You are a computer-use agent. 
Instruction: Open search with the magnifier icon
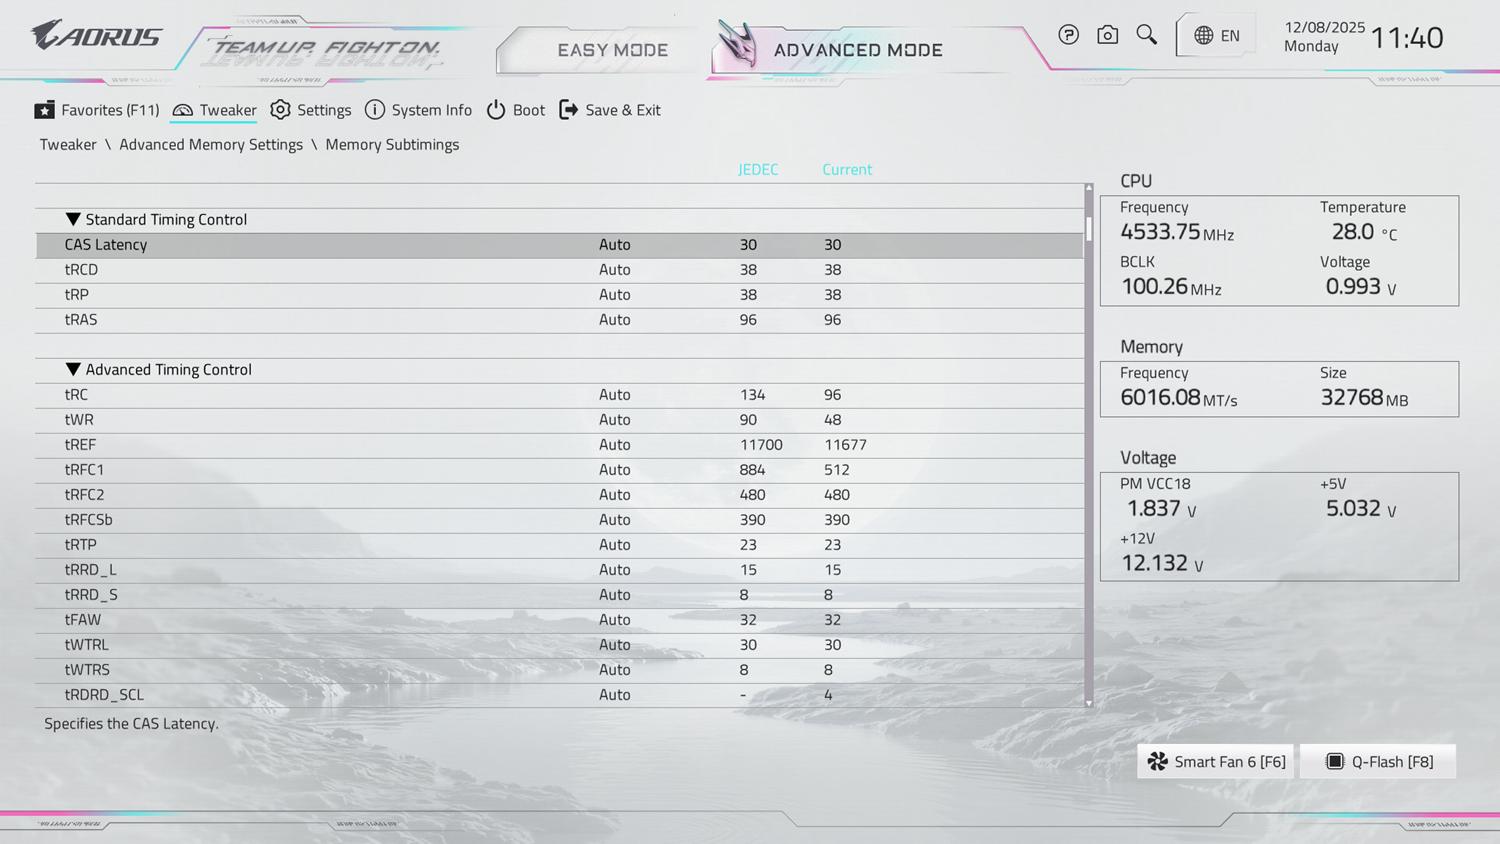point(1146,35)
